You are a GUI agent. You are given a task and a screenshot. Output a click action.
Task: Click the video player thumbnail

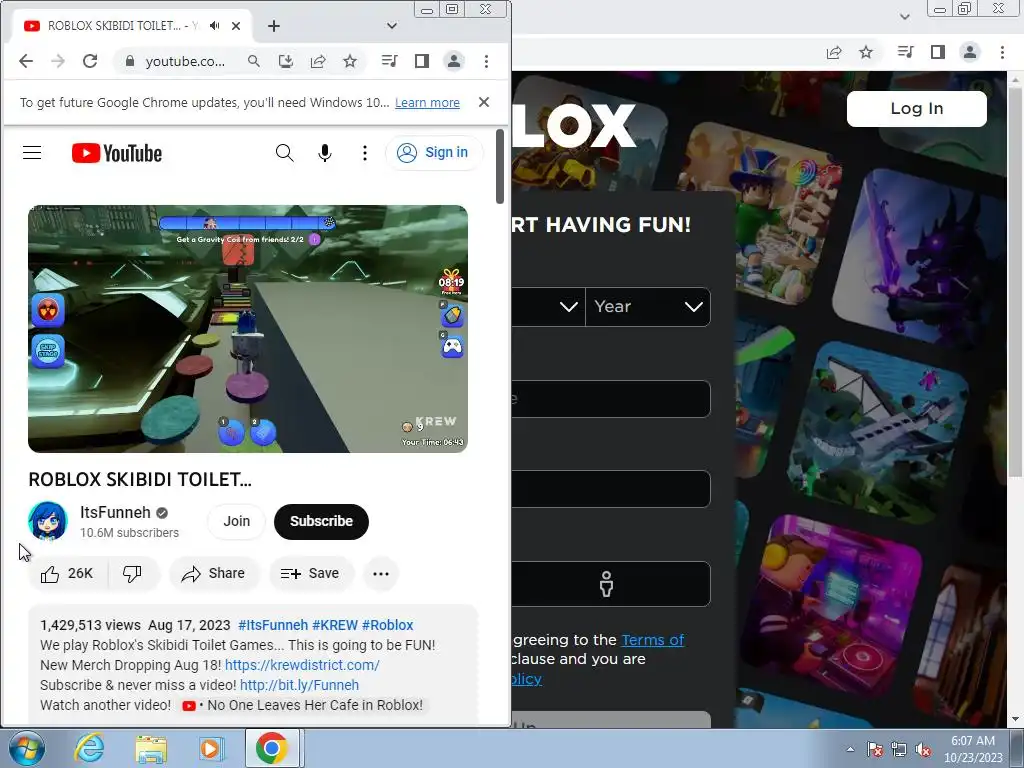(248, 328)
